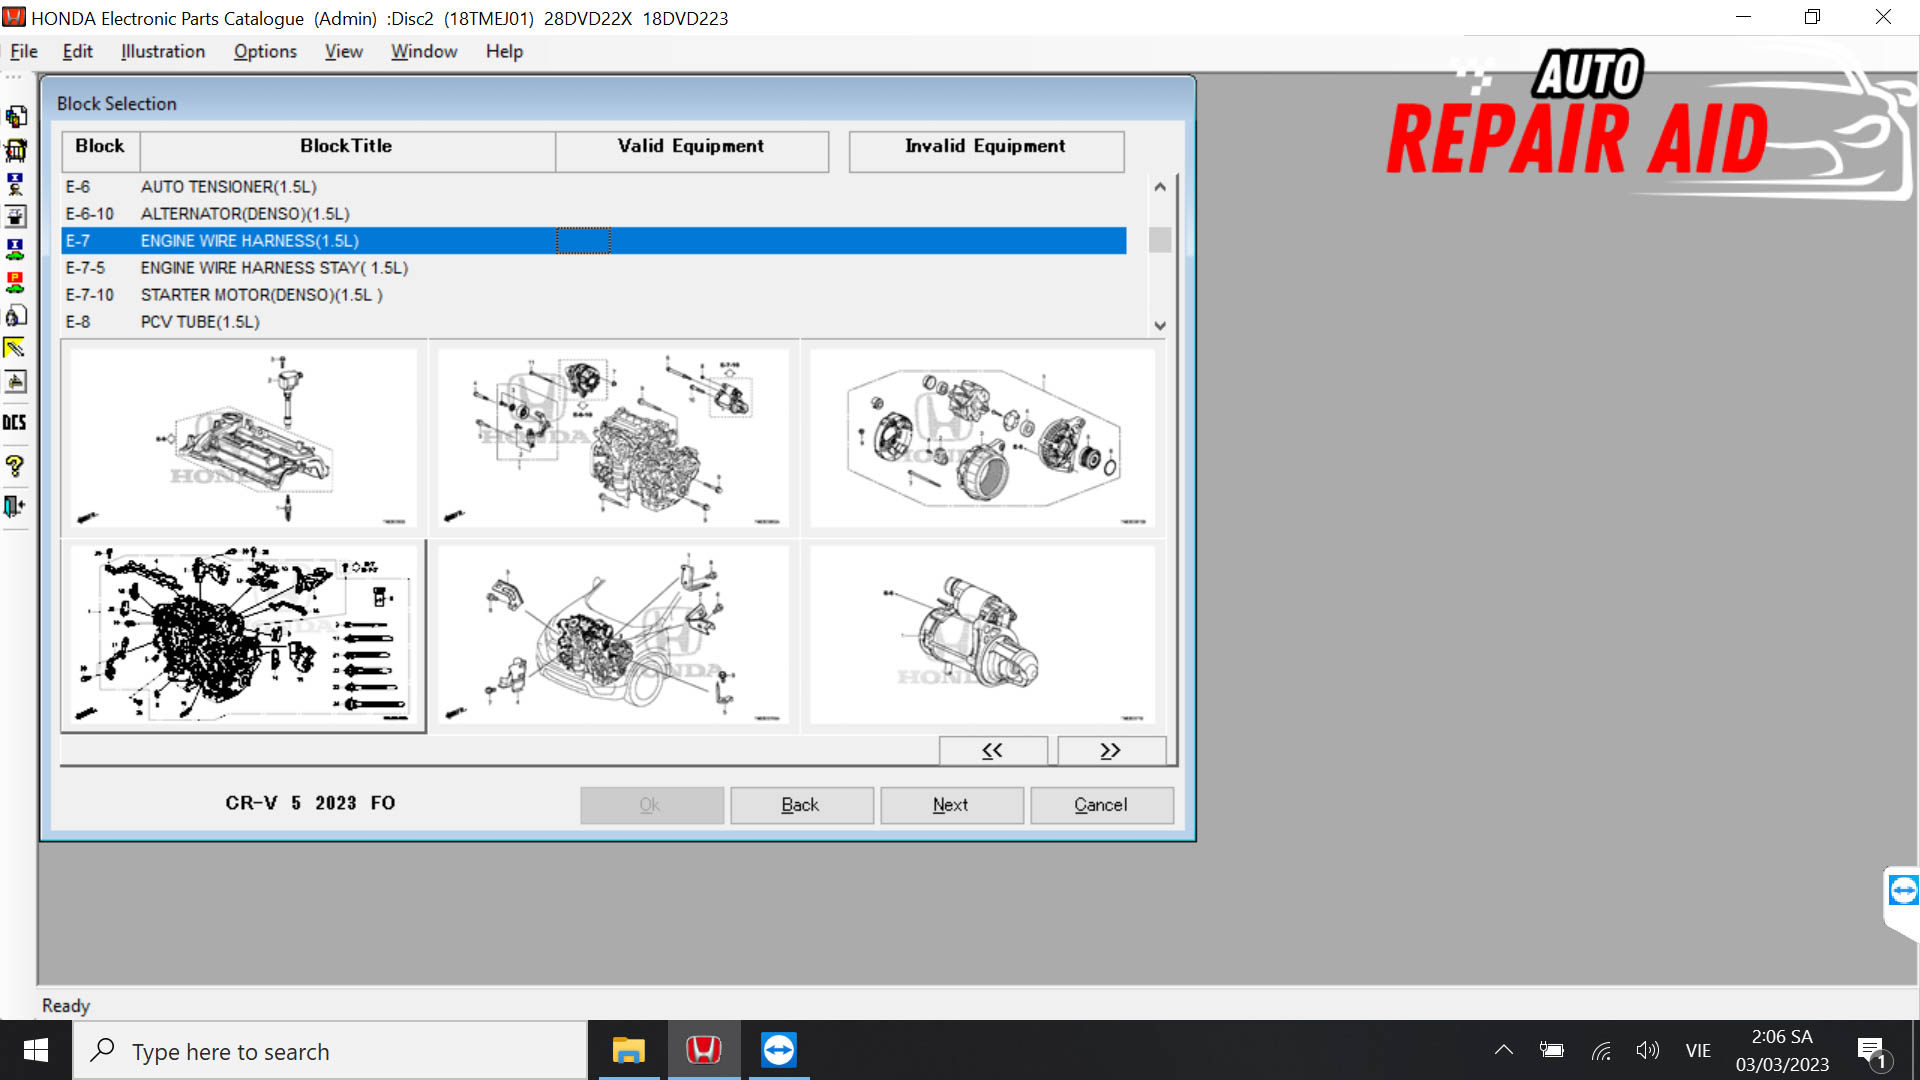Select the alternator exploded view thumbnail
The image size is (1920, 1080).
pos(982,438)
